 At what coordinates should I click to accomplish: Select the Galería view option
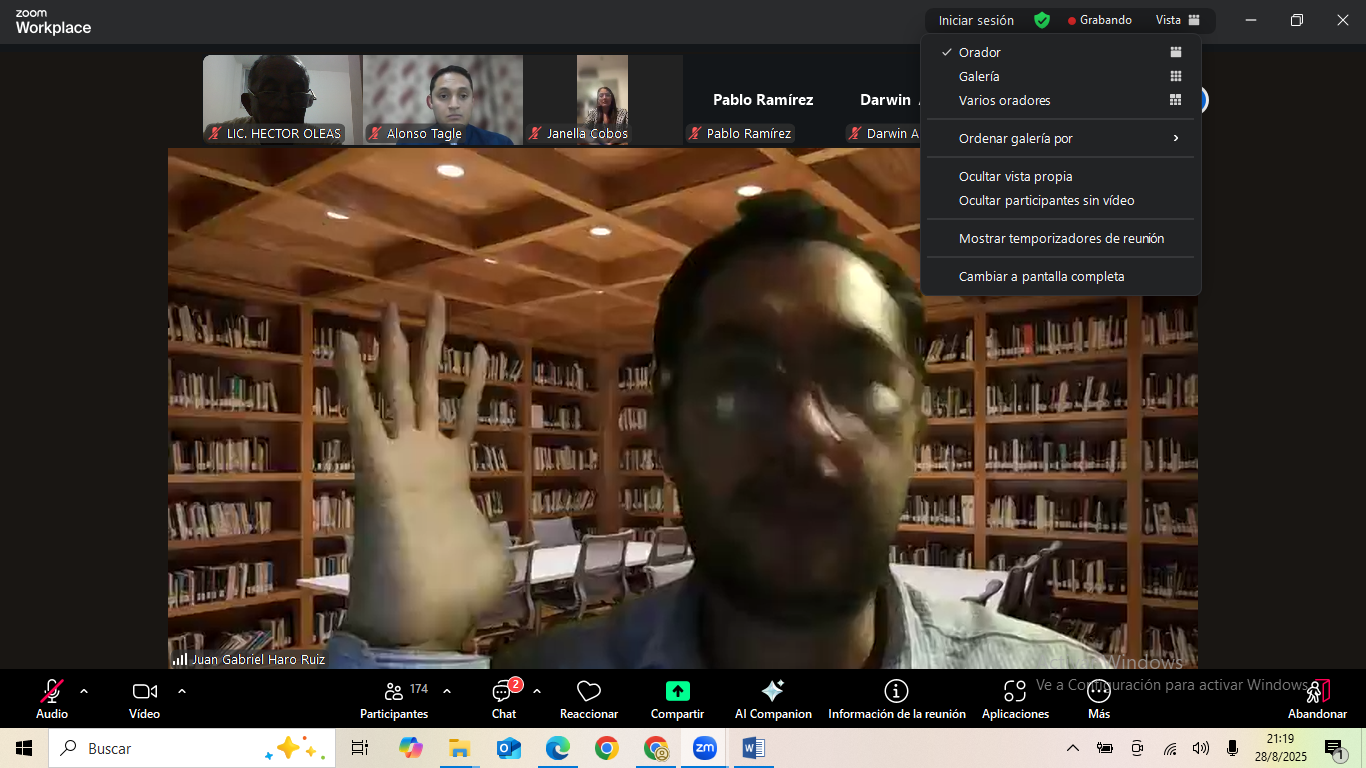(979, 77)
